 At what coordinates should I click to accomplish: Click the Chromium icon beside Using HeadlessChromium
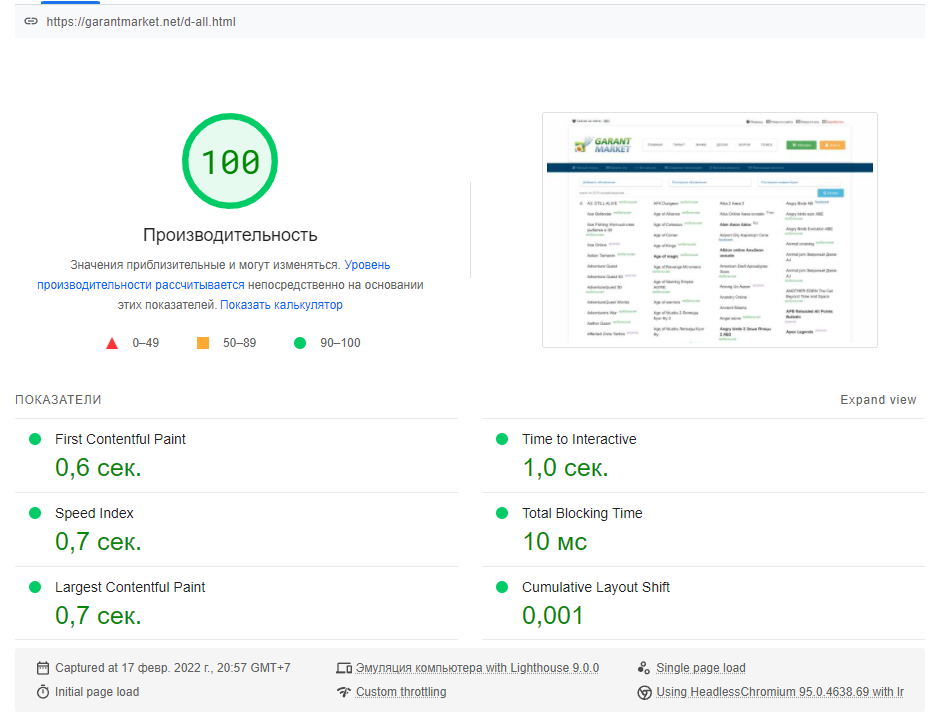644,692
